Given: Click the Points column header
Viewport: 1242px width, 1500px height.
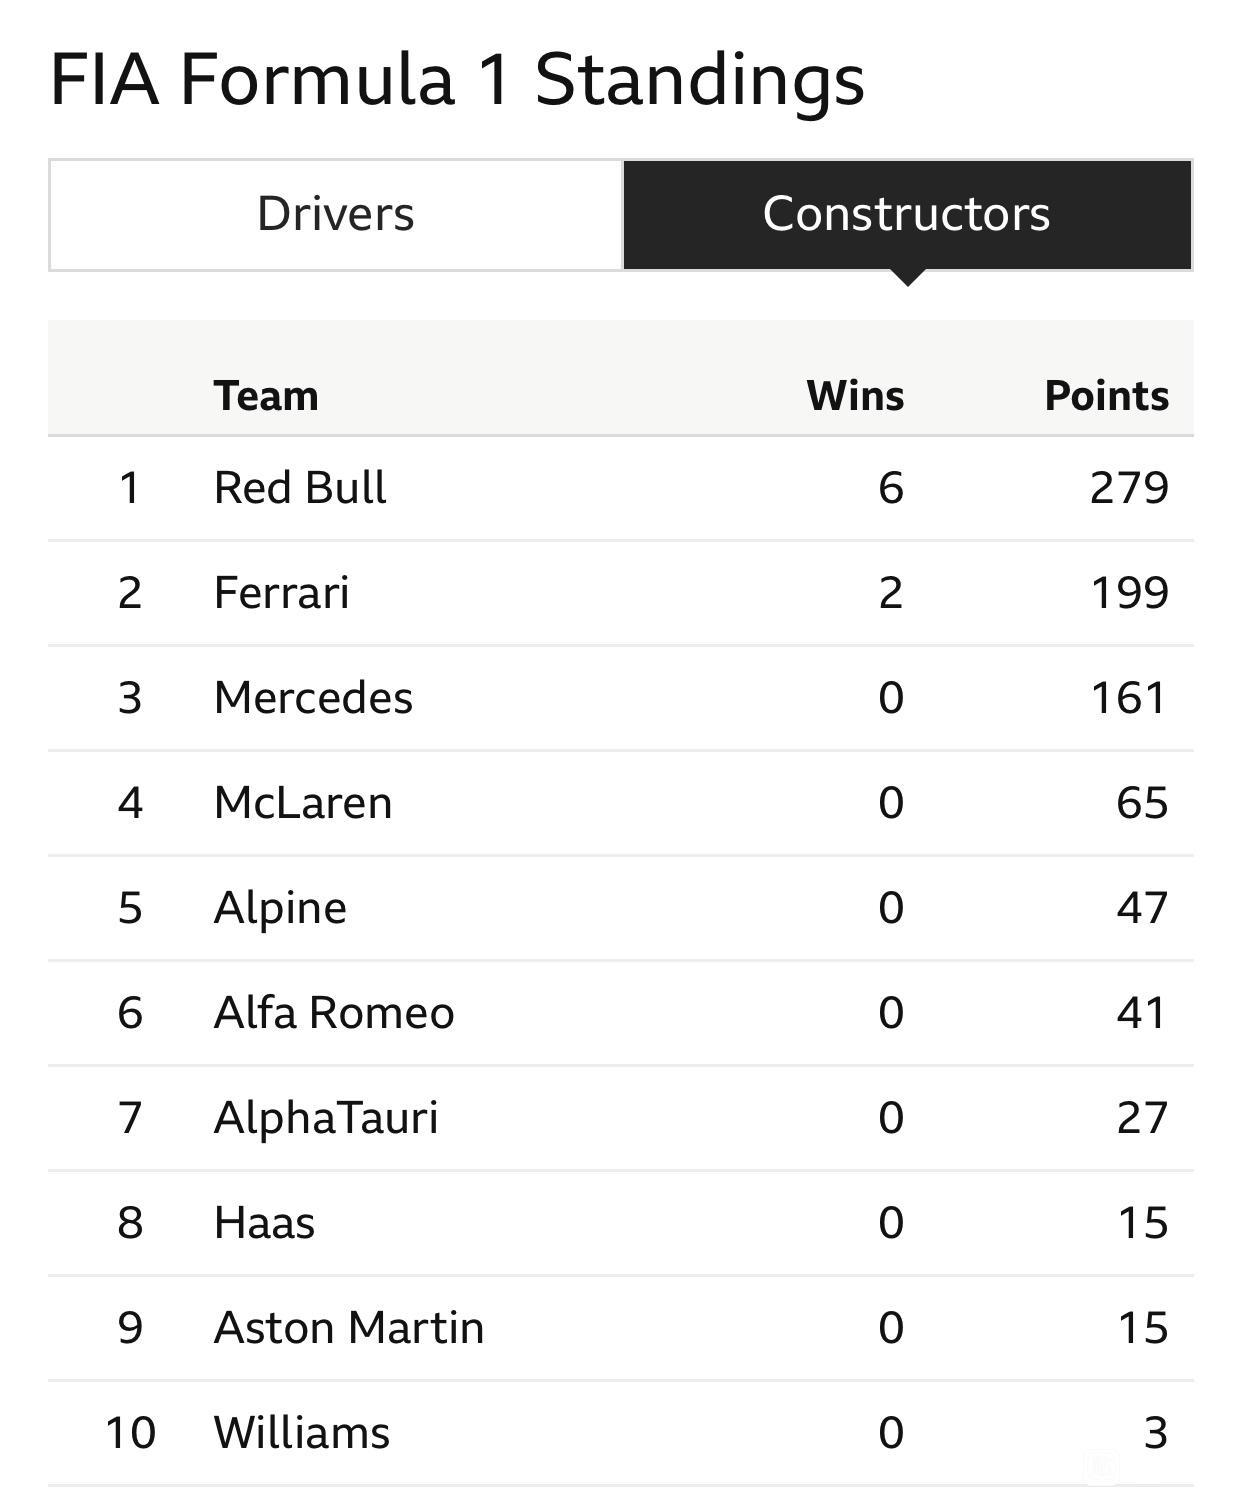Looking at the screenshot, I should point(1107,396).
